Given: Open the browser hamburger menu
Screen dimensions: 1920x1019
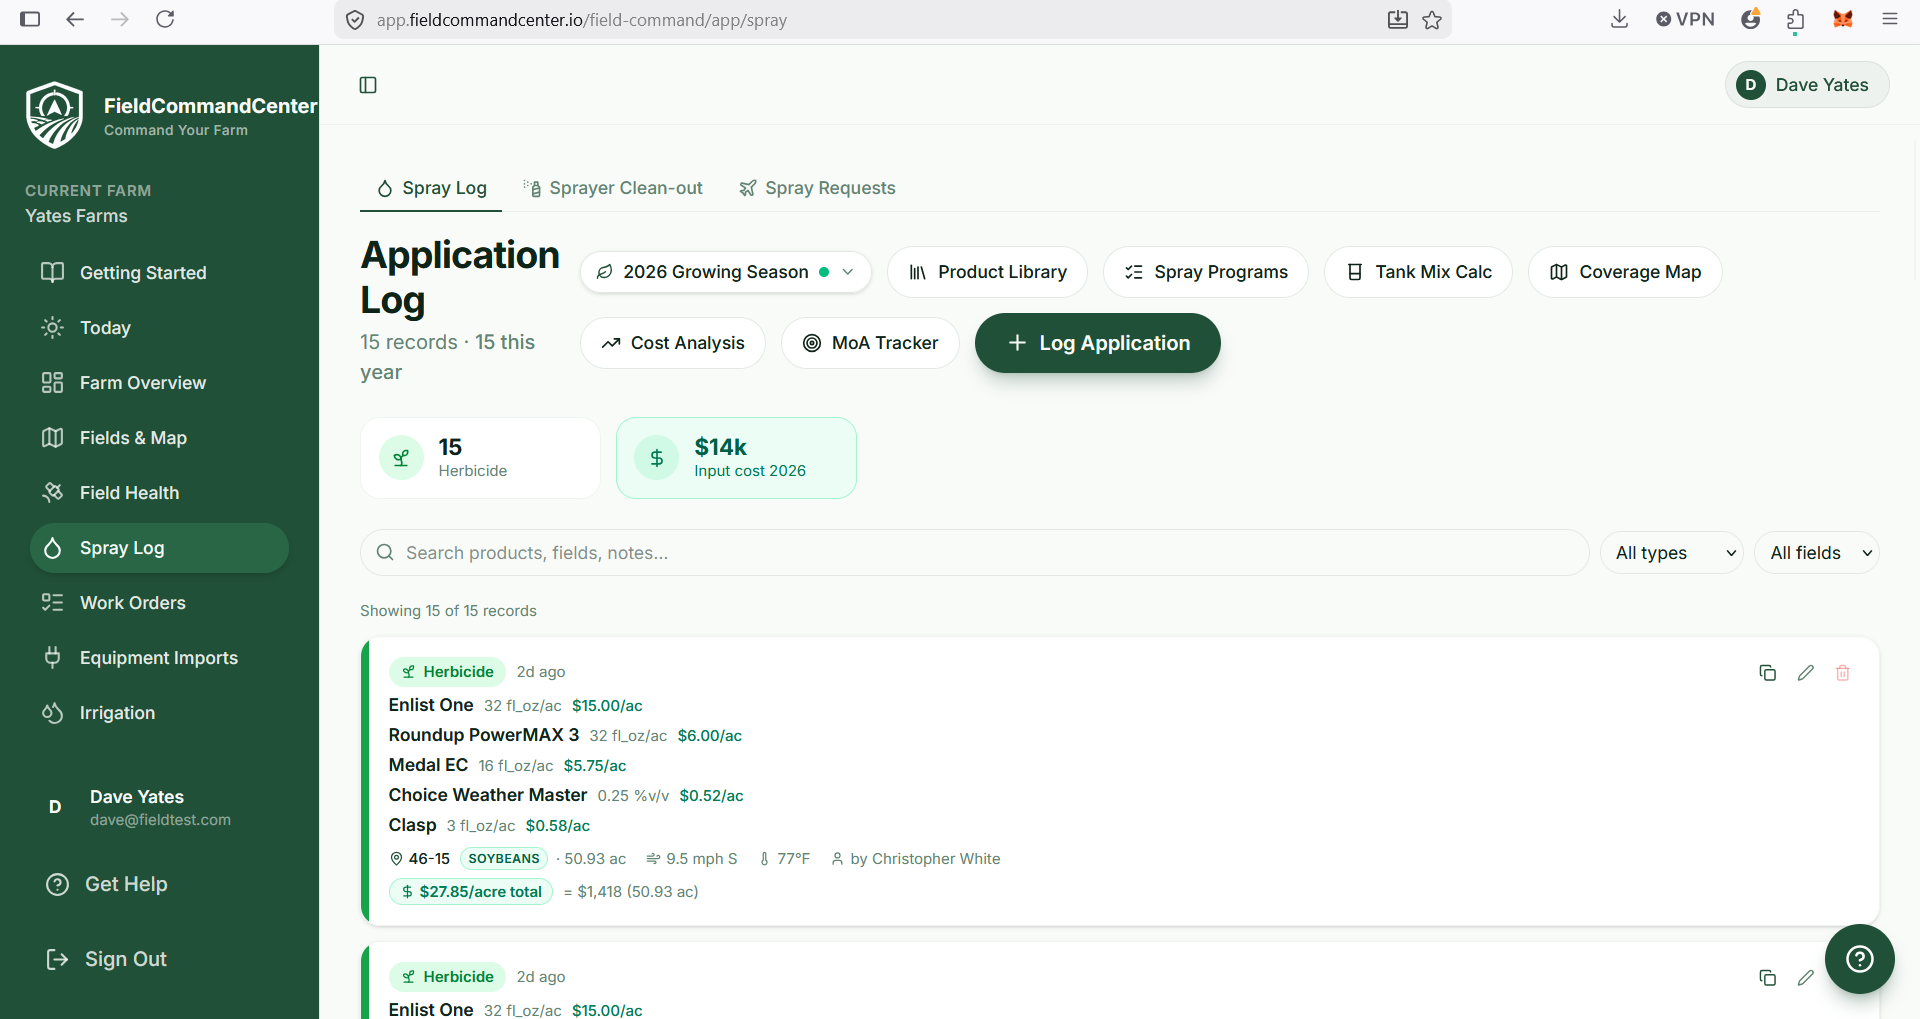Looking at the screenshot, I should pos(1889,19).
